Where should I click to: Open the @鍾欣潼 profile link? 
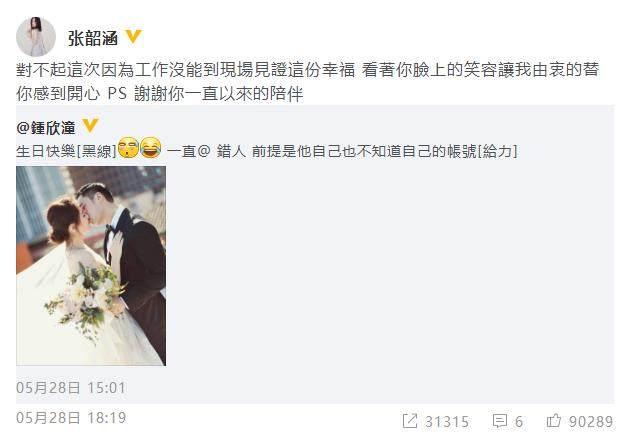pyautogui.click(x=46, y=128)
